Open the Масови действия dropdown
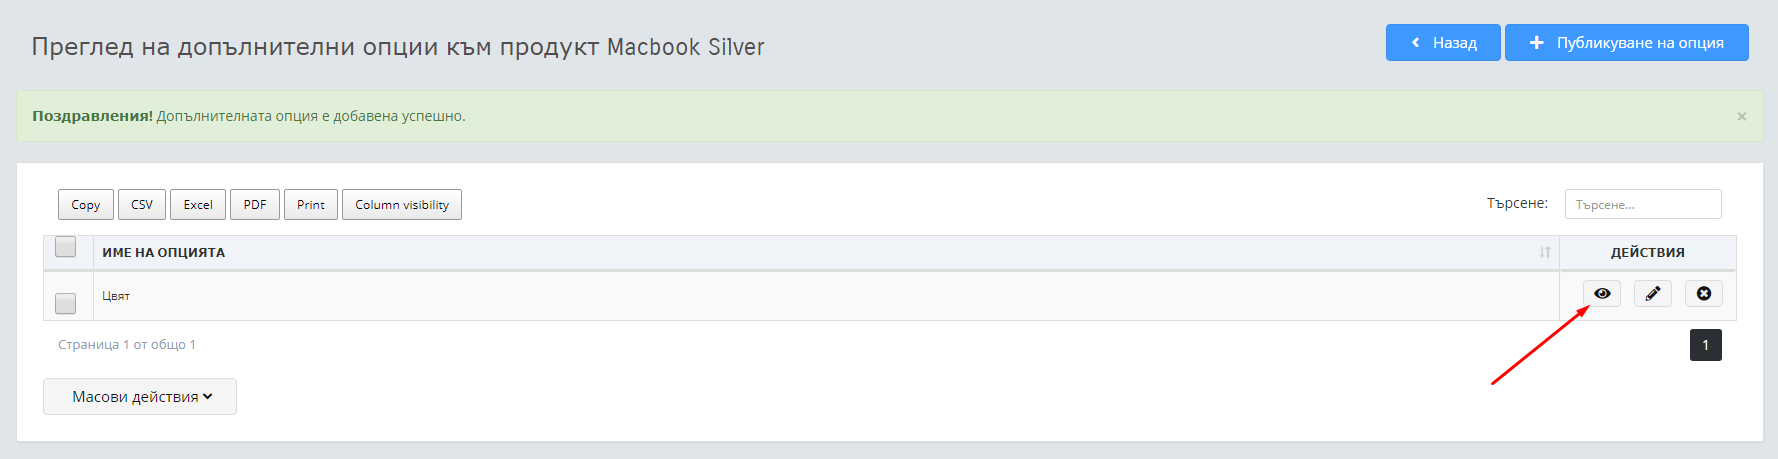The height and width of the screenshot is (459, 1778). tap(140, 396)
